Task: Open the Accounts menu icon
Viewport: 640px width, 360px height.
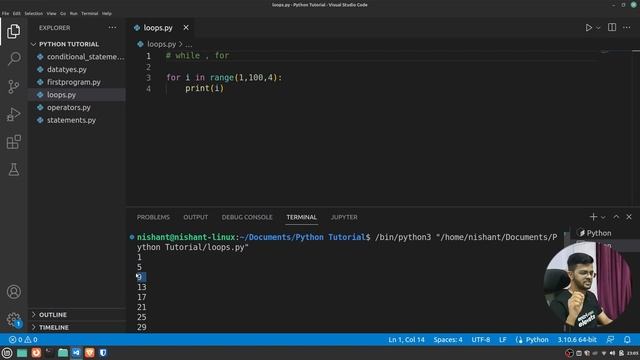Action: (x=13, y=292)
